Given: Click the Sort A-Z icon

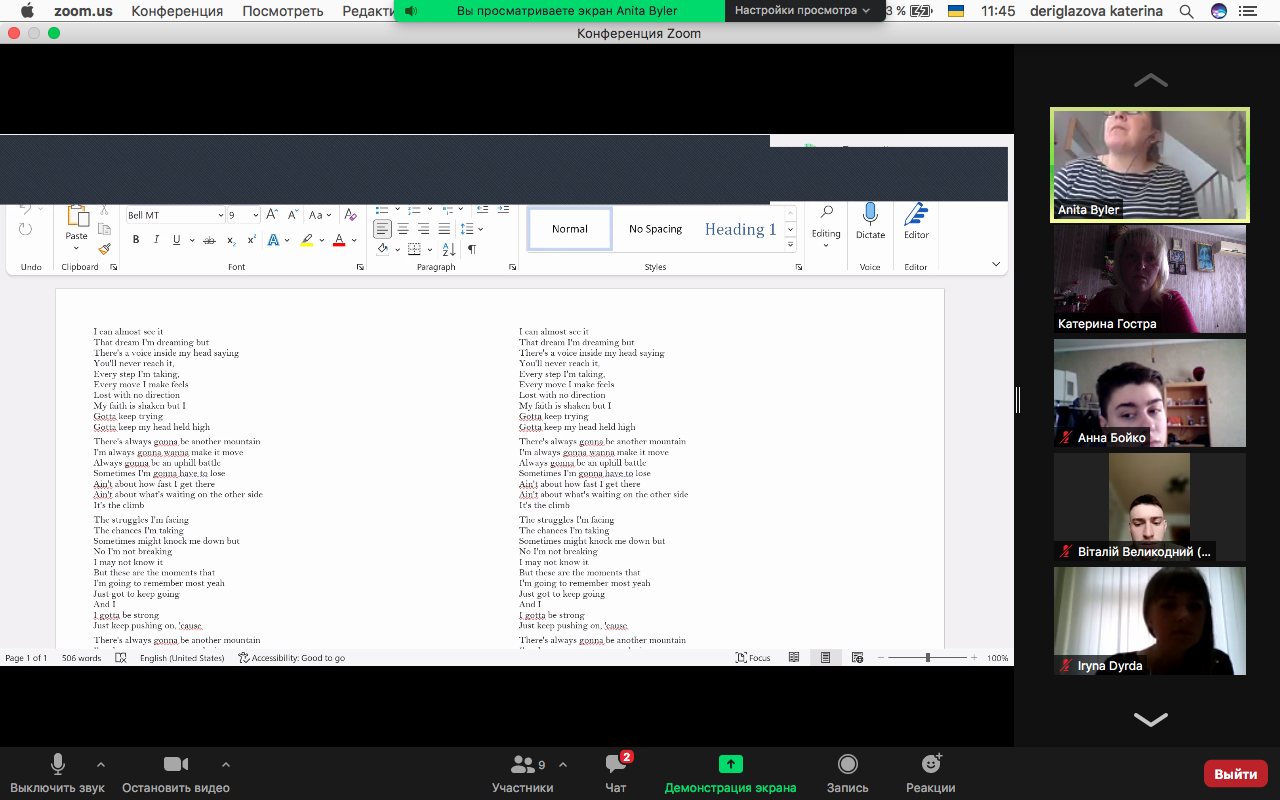Looking at the screenshot, I should point(449,249).
